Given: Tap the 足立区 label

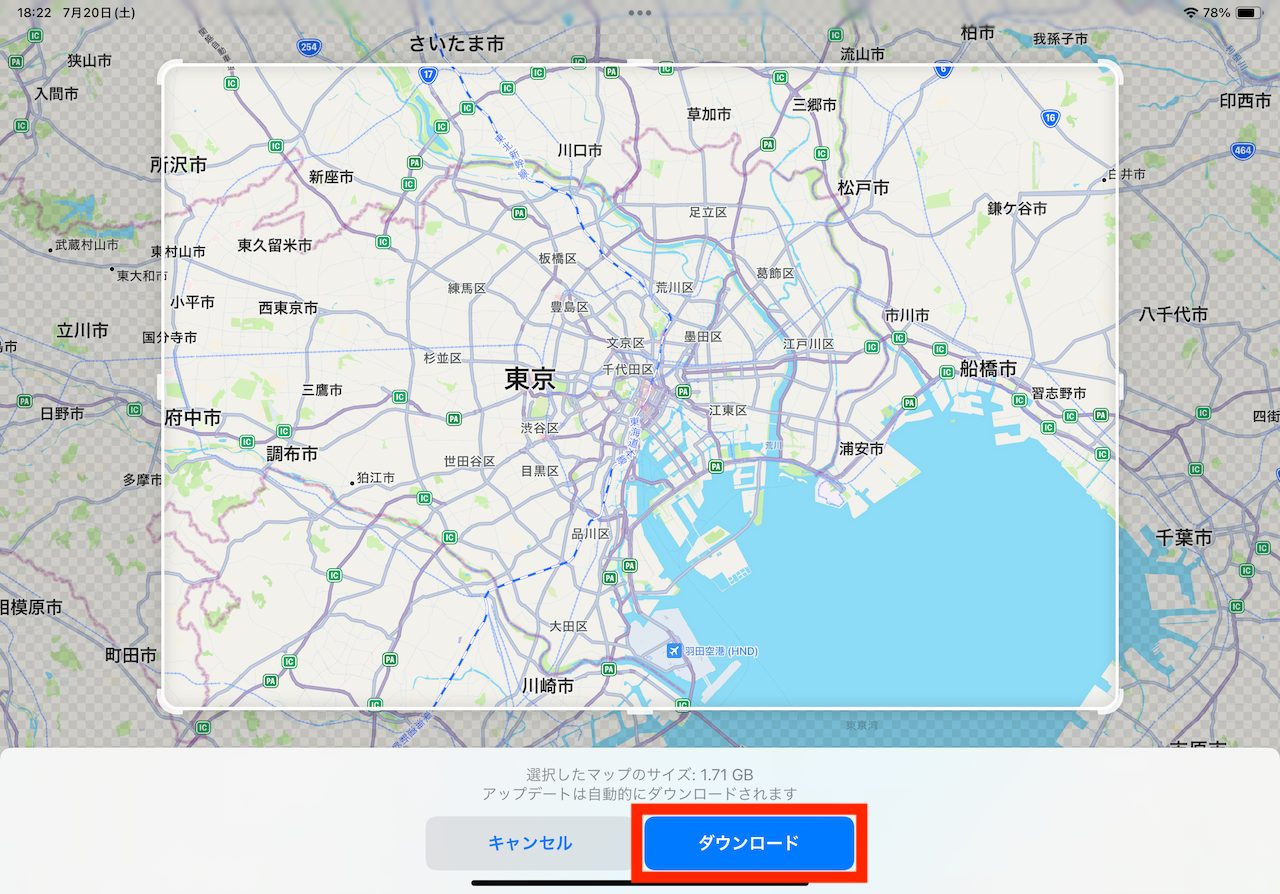Looking at the screenshot, I should click(x=708, y=212).
